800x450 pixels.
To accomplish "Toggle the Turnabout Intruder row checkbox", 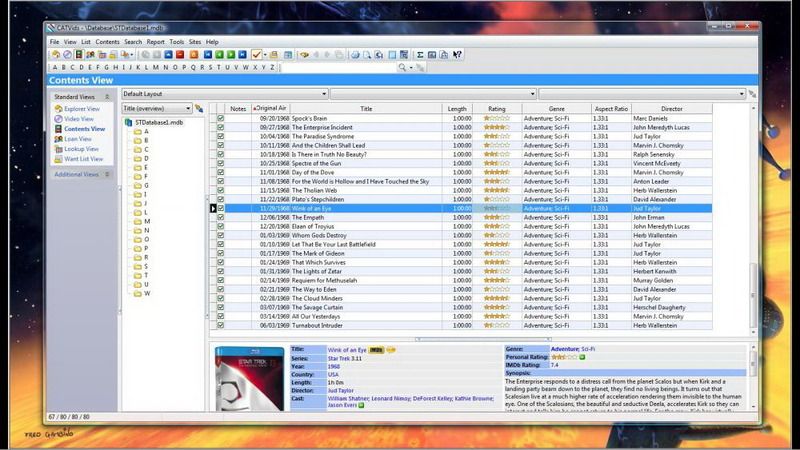I will point(220,325).
